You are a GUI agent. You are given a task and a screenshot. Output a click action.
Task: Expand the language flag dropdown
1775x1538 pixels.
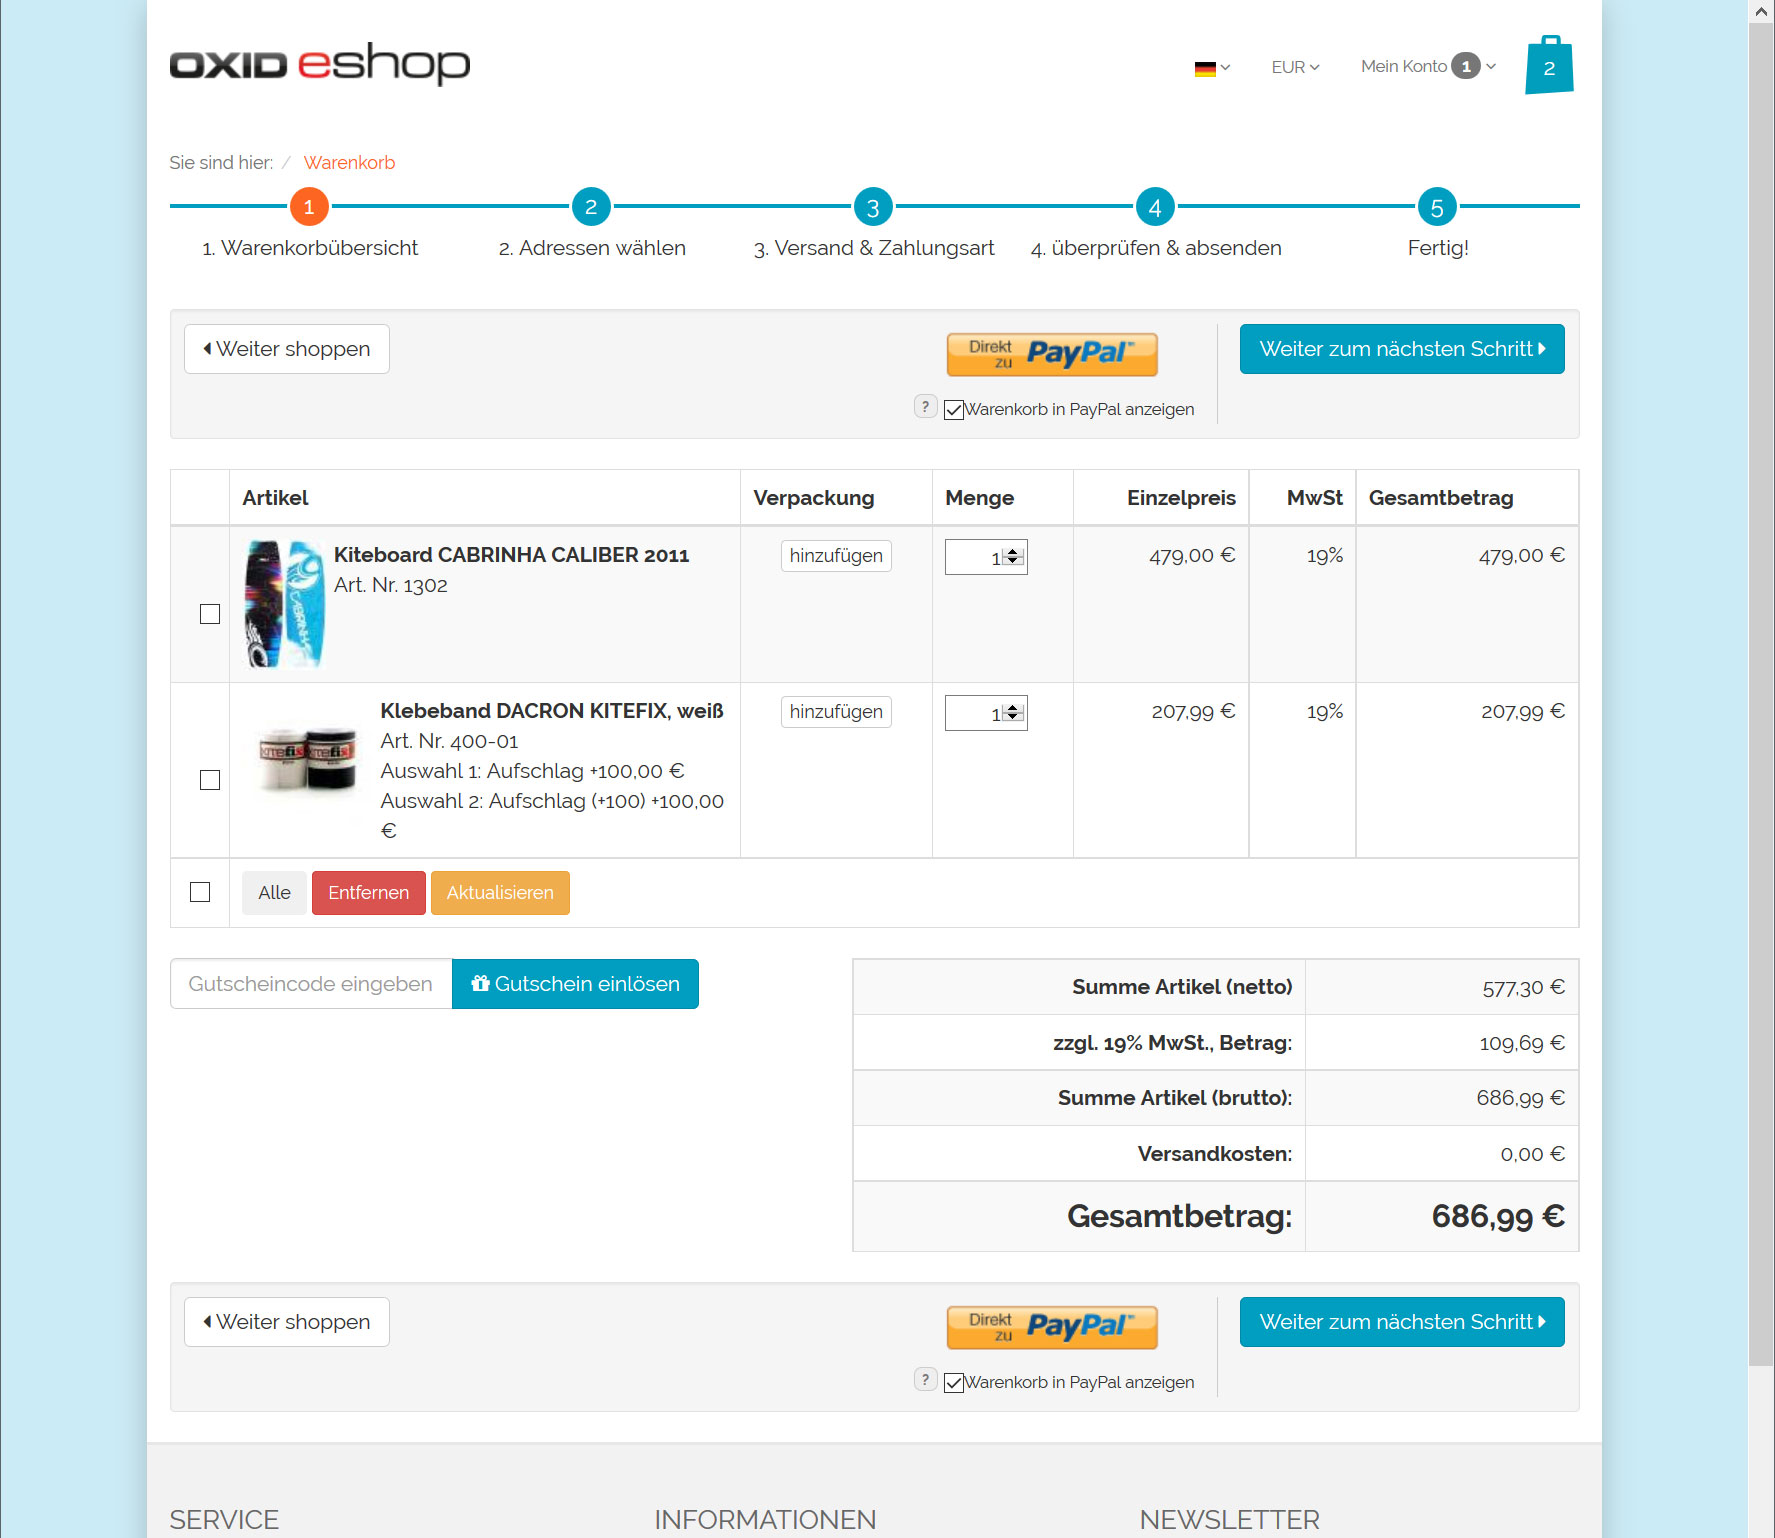tap(1212, 68)
